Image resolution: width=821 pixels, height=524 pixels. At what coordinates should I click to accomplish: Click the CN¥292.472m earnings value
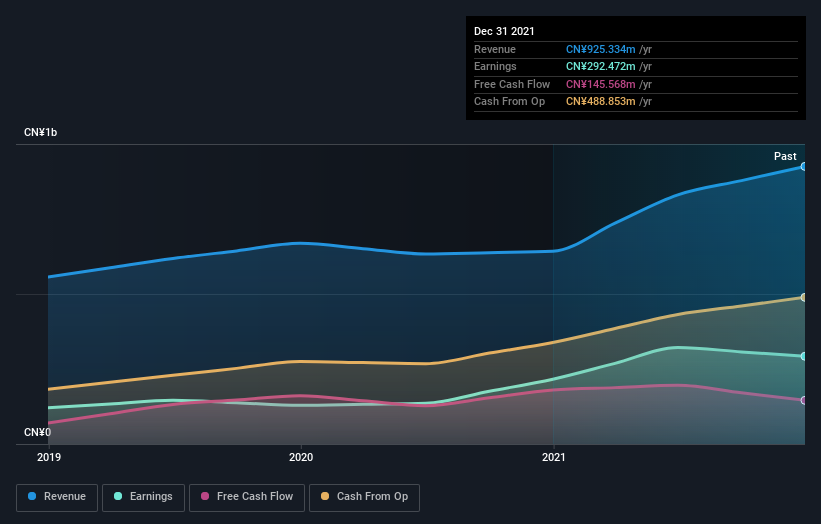point(601,66)
